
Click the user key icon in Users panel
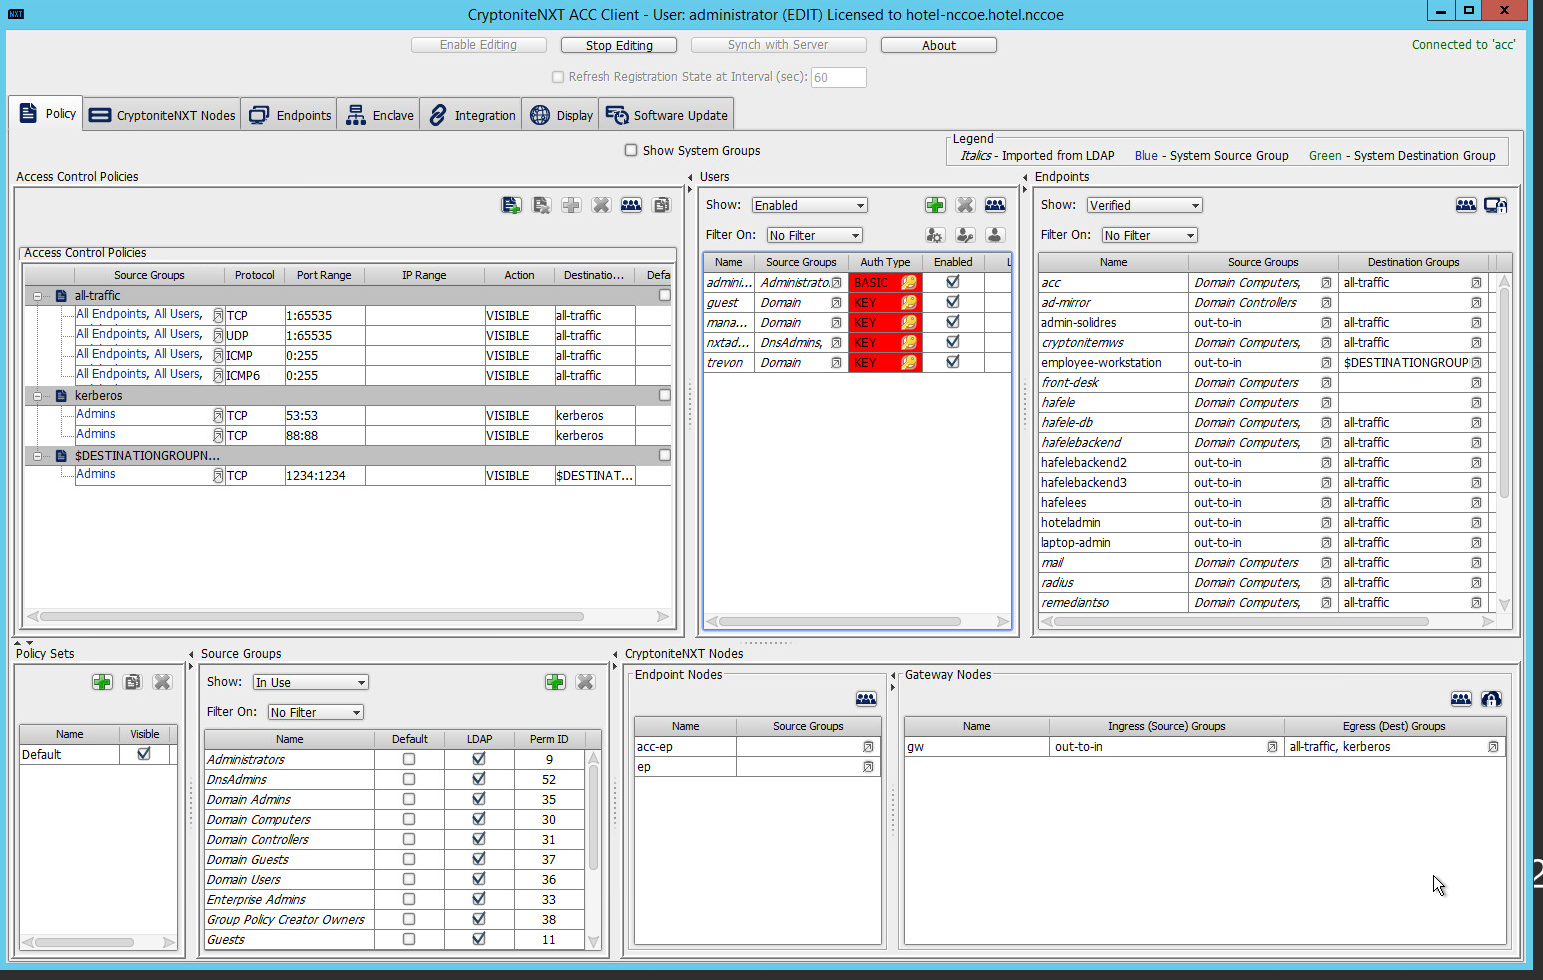965,235
